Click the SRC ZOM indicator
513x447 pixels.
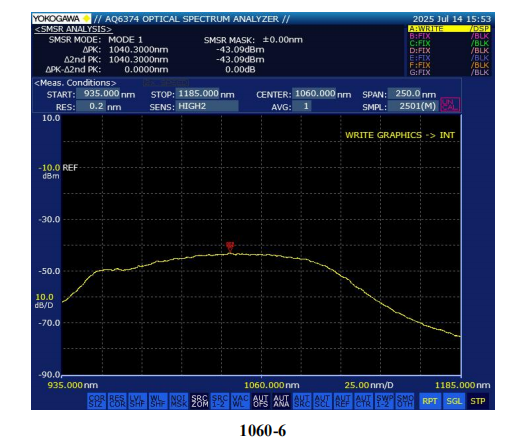tap(199, 401)
